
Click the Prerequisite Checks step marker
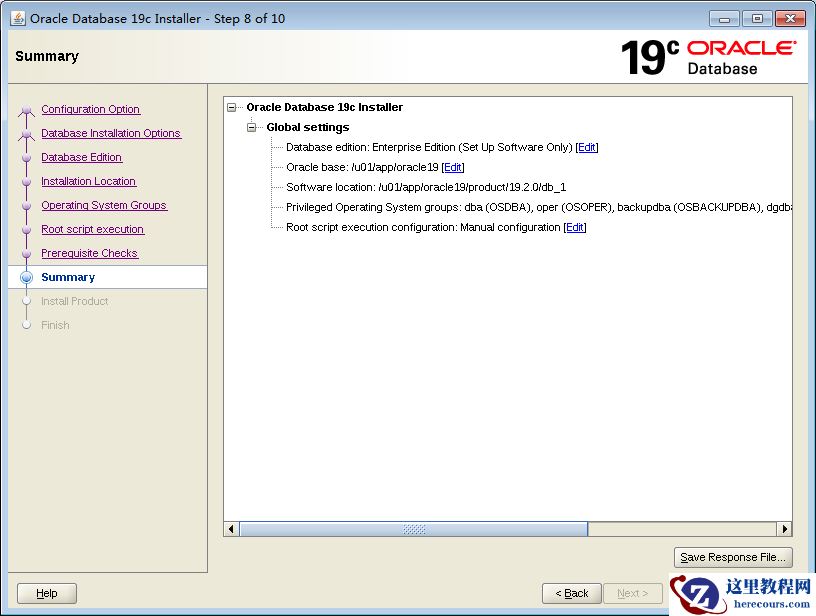(27, 253)
